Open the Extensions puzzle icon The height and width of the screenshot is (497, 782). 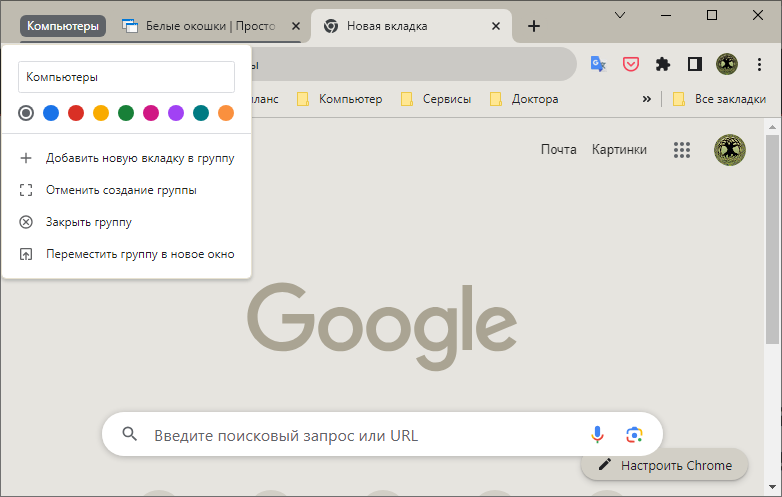[x=663, y=64]
